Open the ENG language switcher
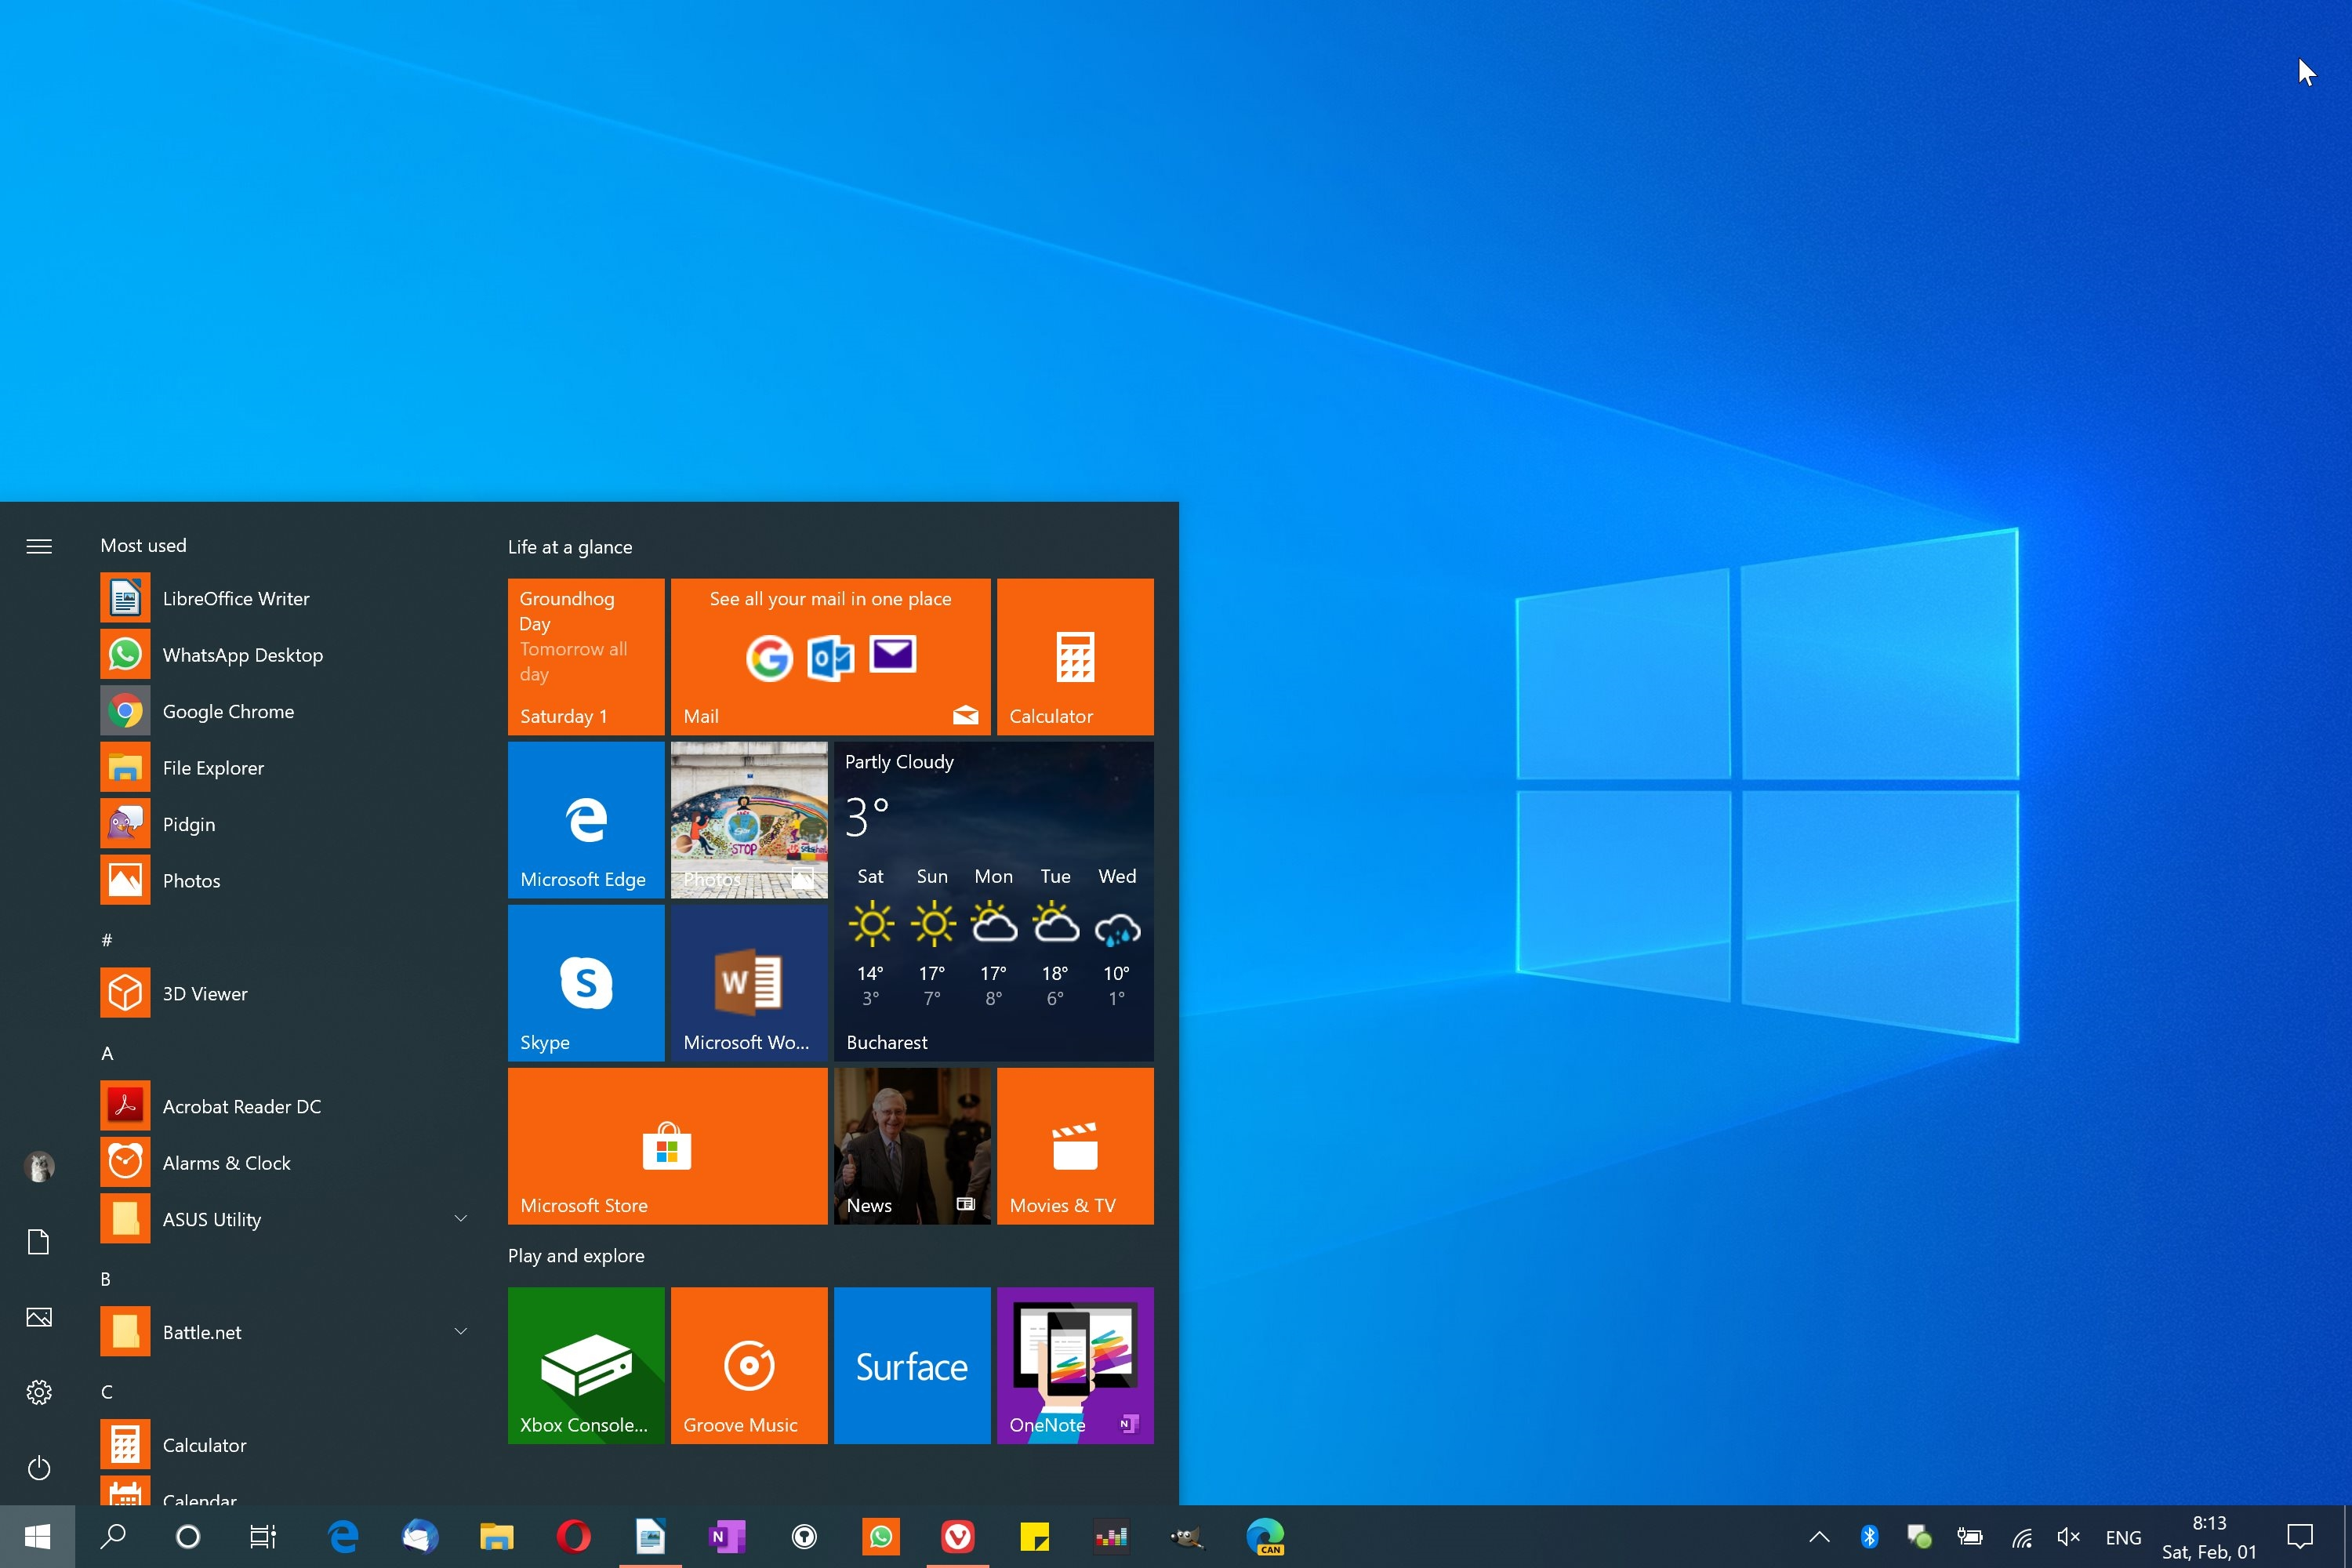This screenshot has height=1568, width=2352. pos(2123,1537)
